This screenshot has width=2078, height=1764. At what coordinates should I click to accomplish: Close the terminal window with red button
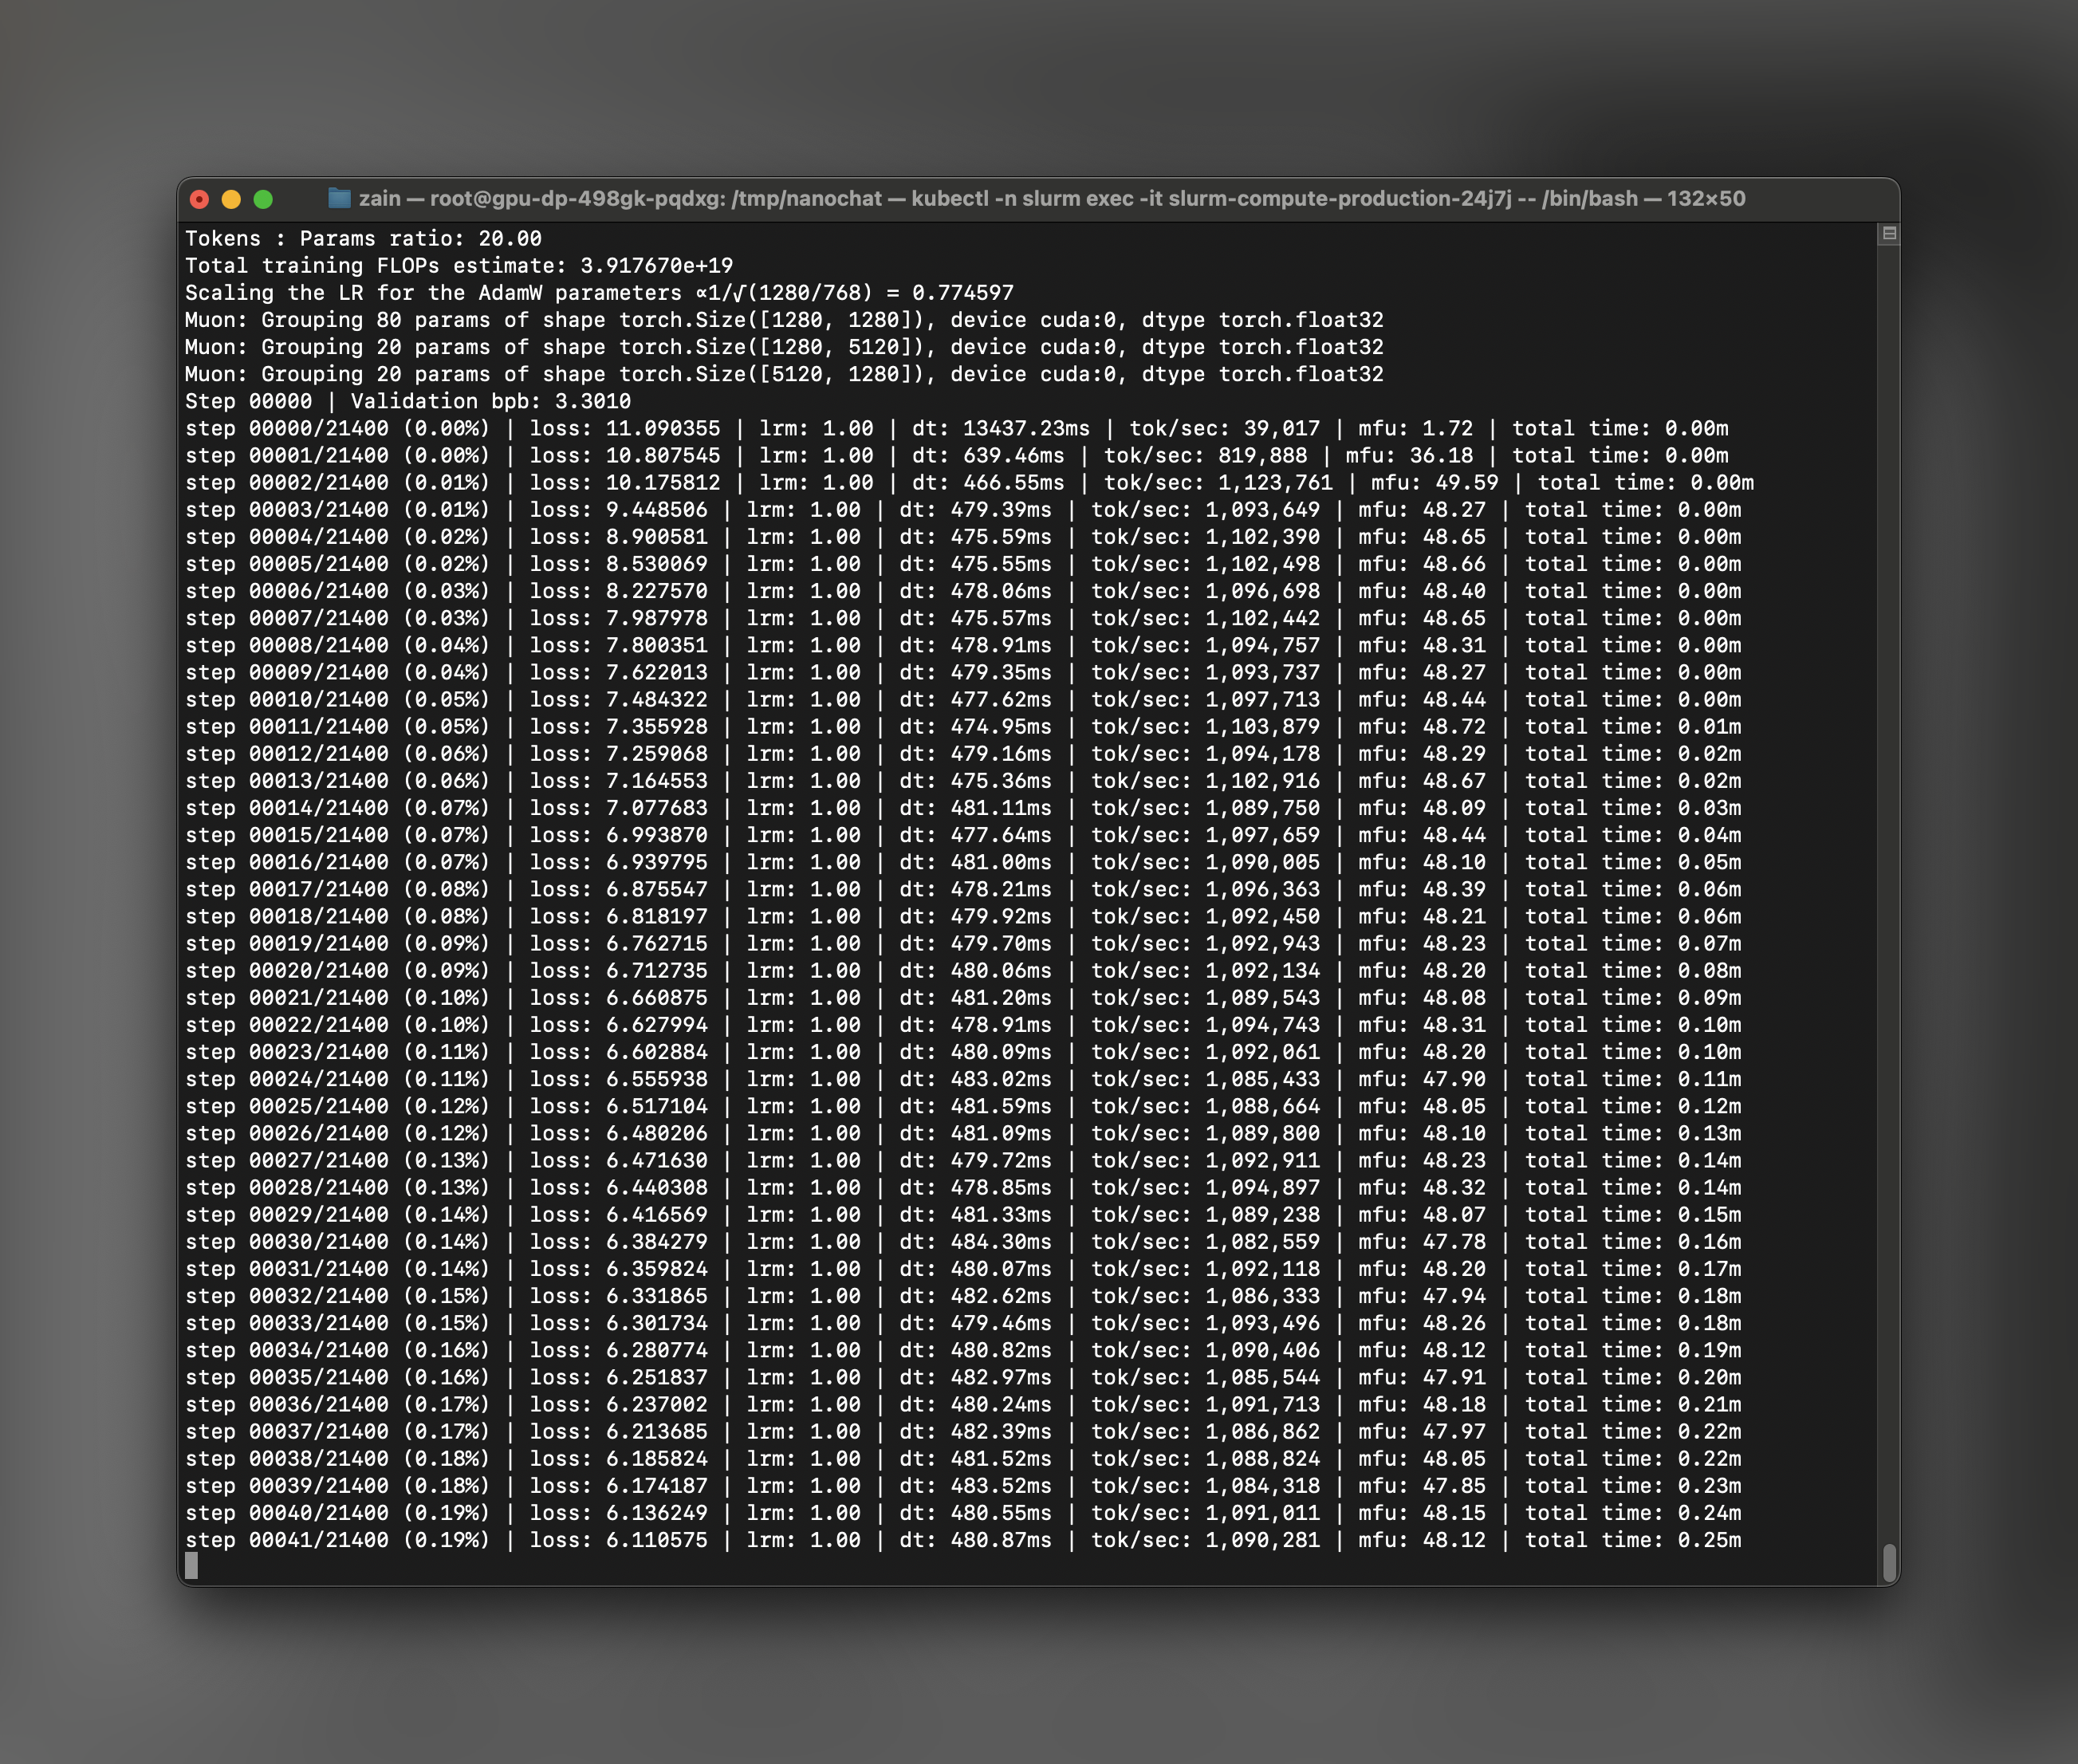click(199, 199)
